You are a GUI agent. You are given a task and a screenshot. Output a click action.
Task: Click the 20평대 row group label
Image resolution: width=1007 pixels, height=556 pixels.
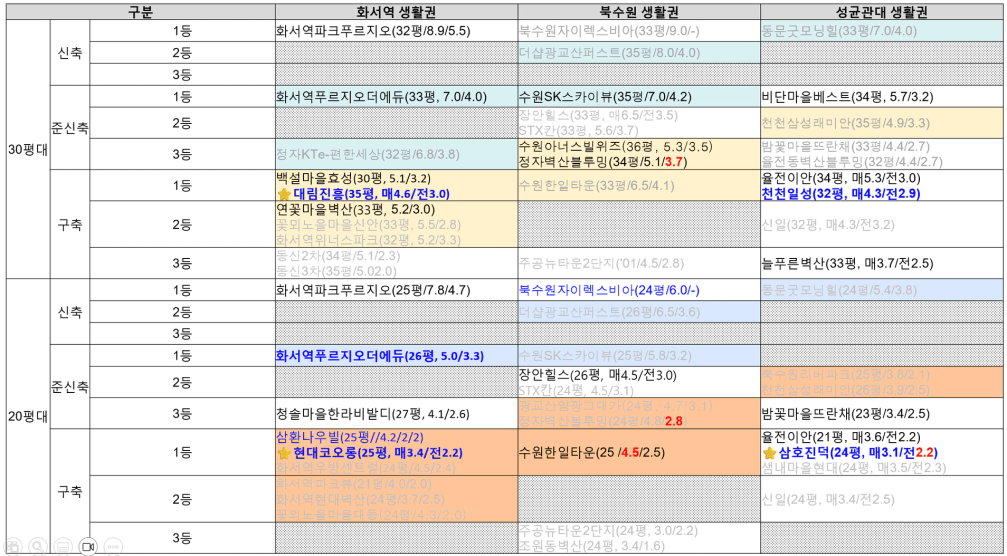click(28, 417)
